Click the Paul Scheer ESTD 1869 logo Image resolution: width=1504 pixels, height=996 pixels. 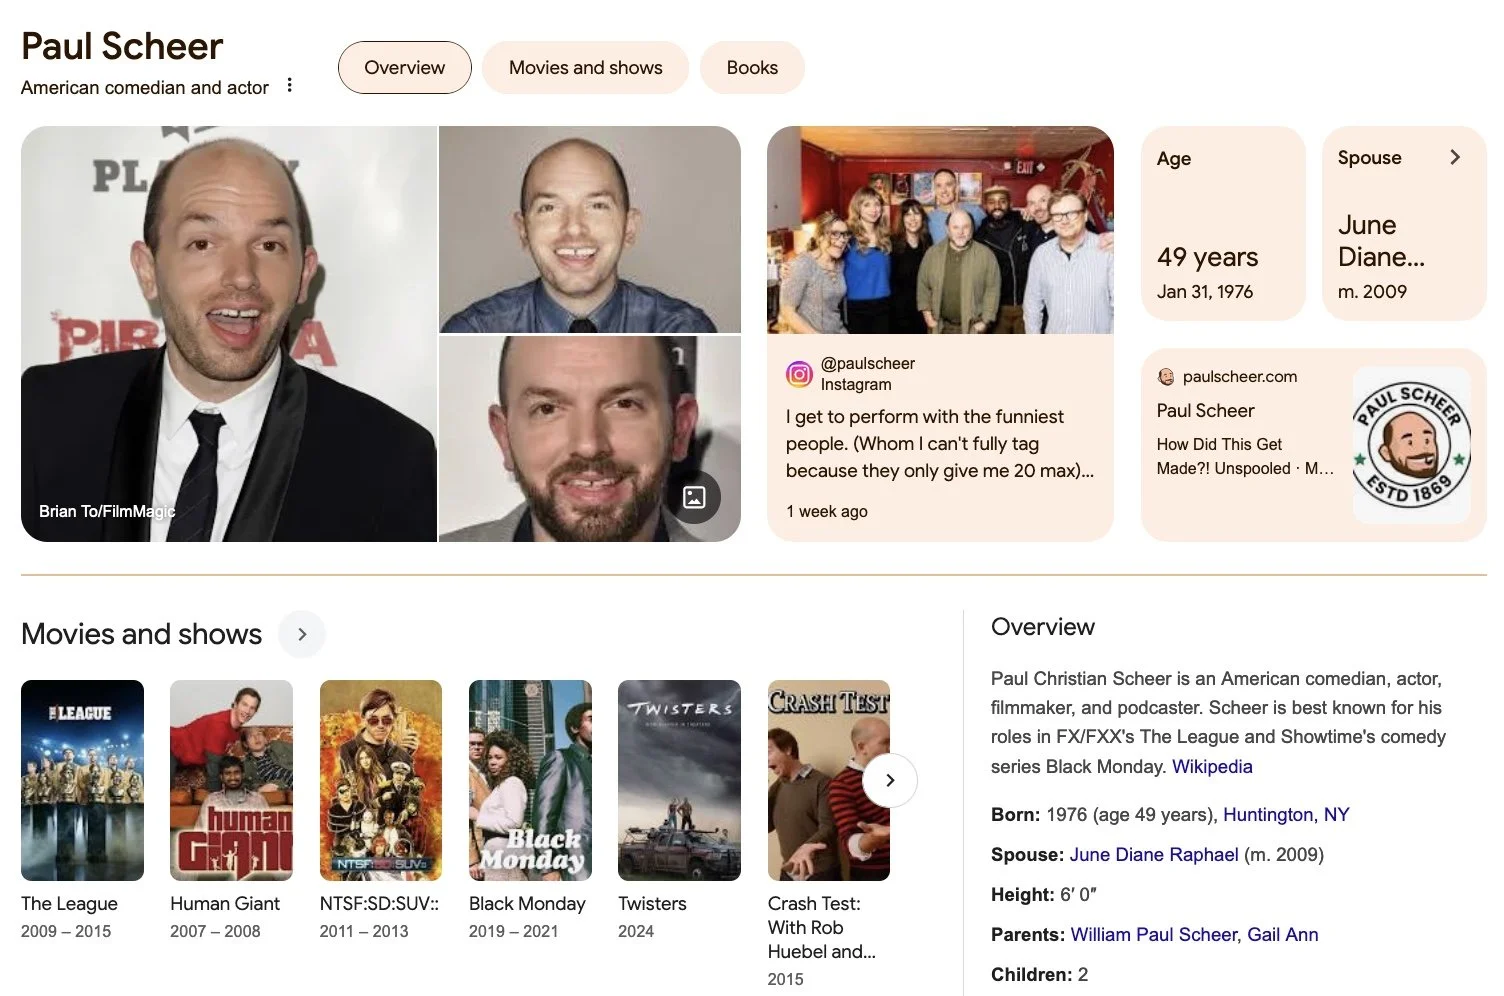[1411, 445]
